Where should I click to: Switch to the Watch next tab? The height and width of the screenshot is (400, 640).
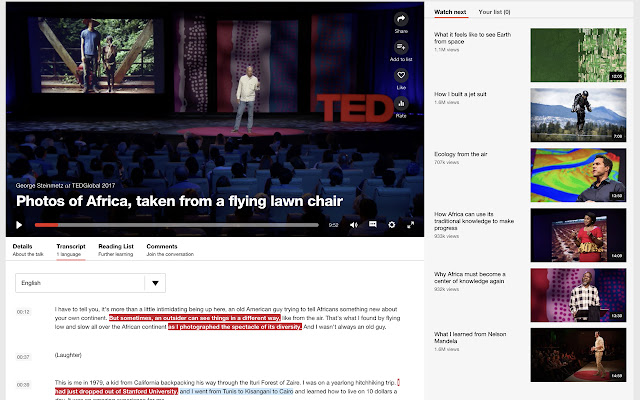click(x=450, y=12)
